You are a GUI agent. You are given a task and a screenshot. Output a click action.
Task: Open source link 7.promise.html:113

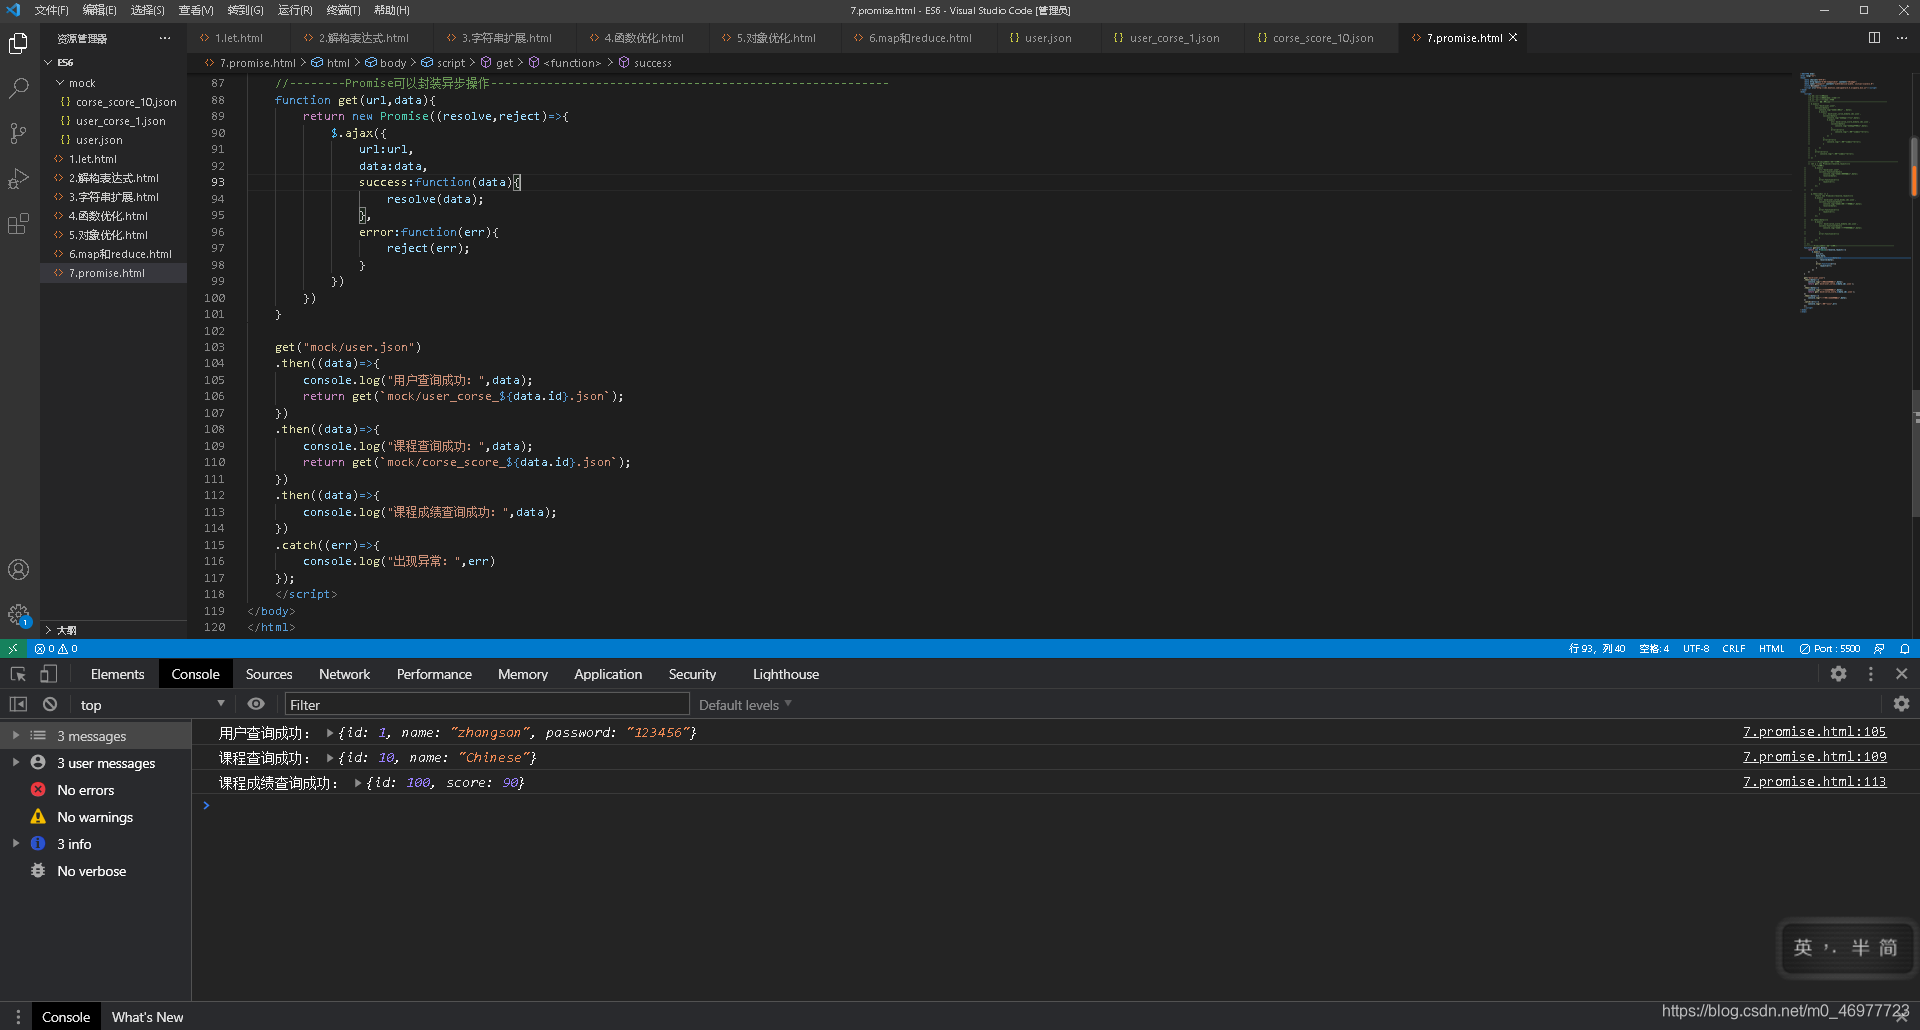click(1814, 782)
